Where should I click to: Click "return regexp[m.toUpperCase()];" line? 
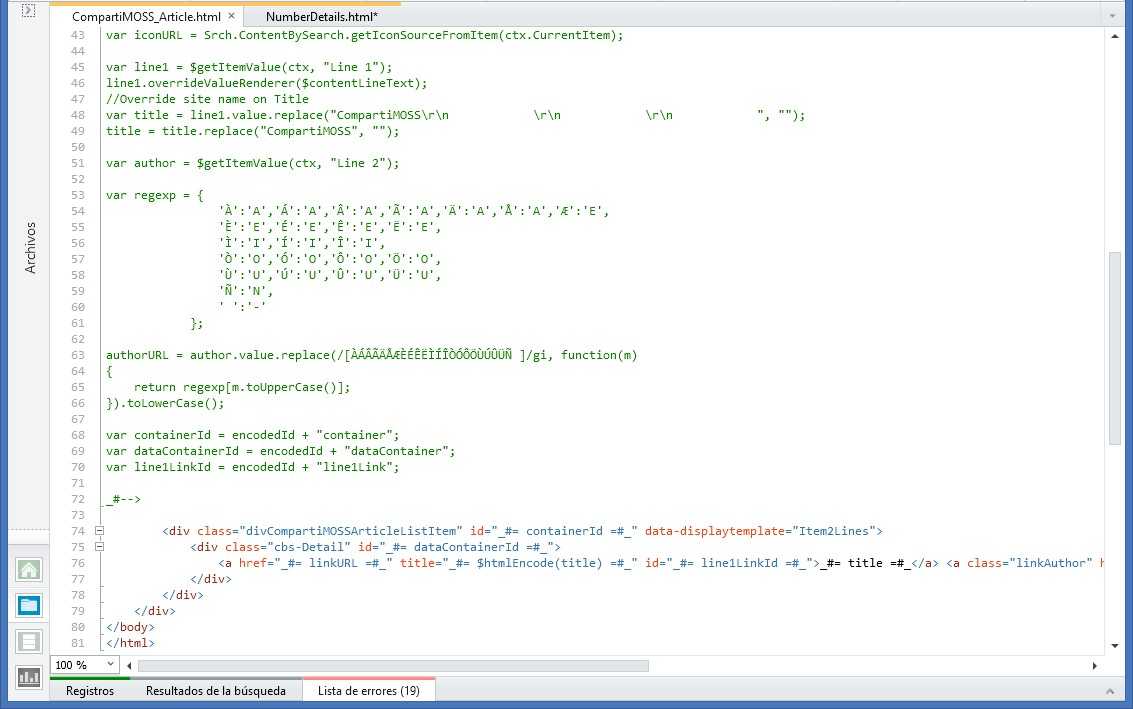tap(241, 387)
